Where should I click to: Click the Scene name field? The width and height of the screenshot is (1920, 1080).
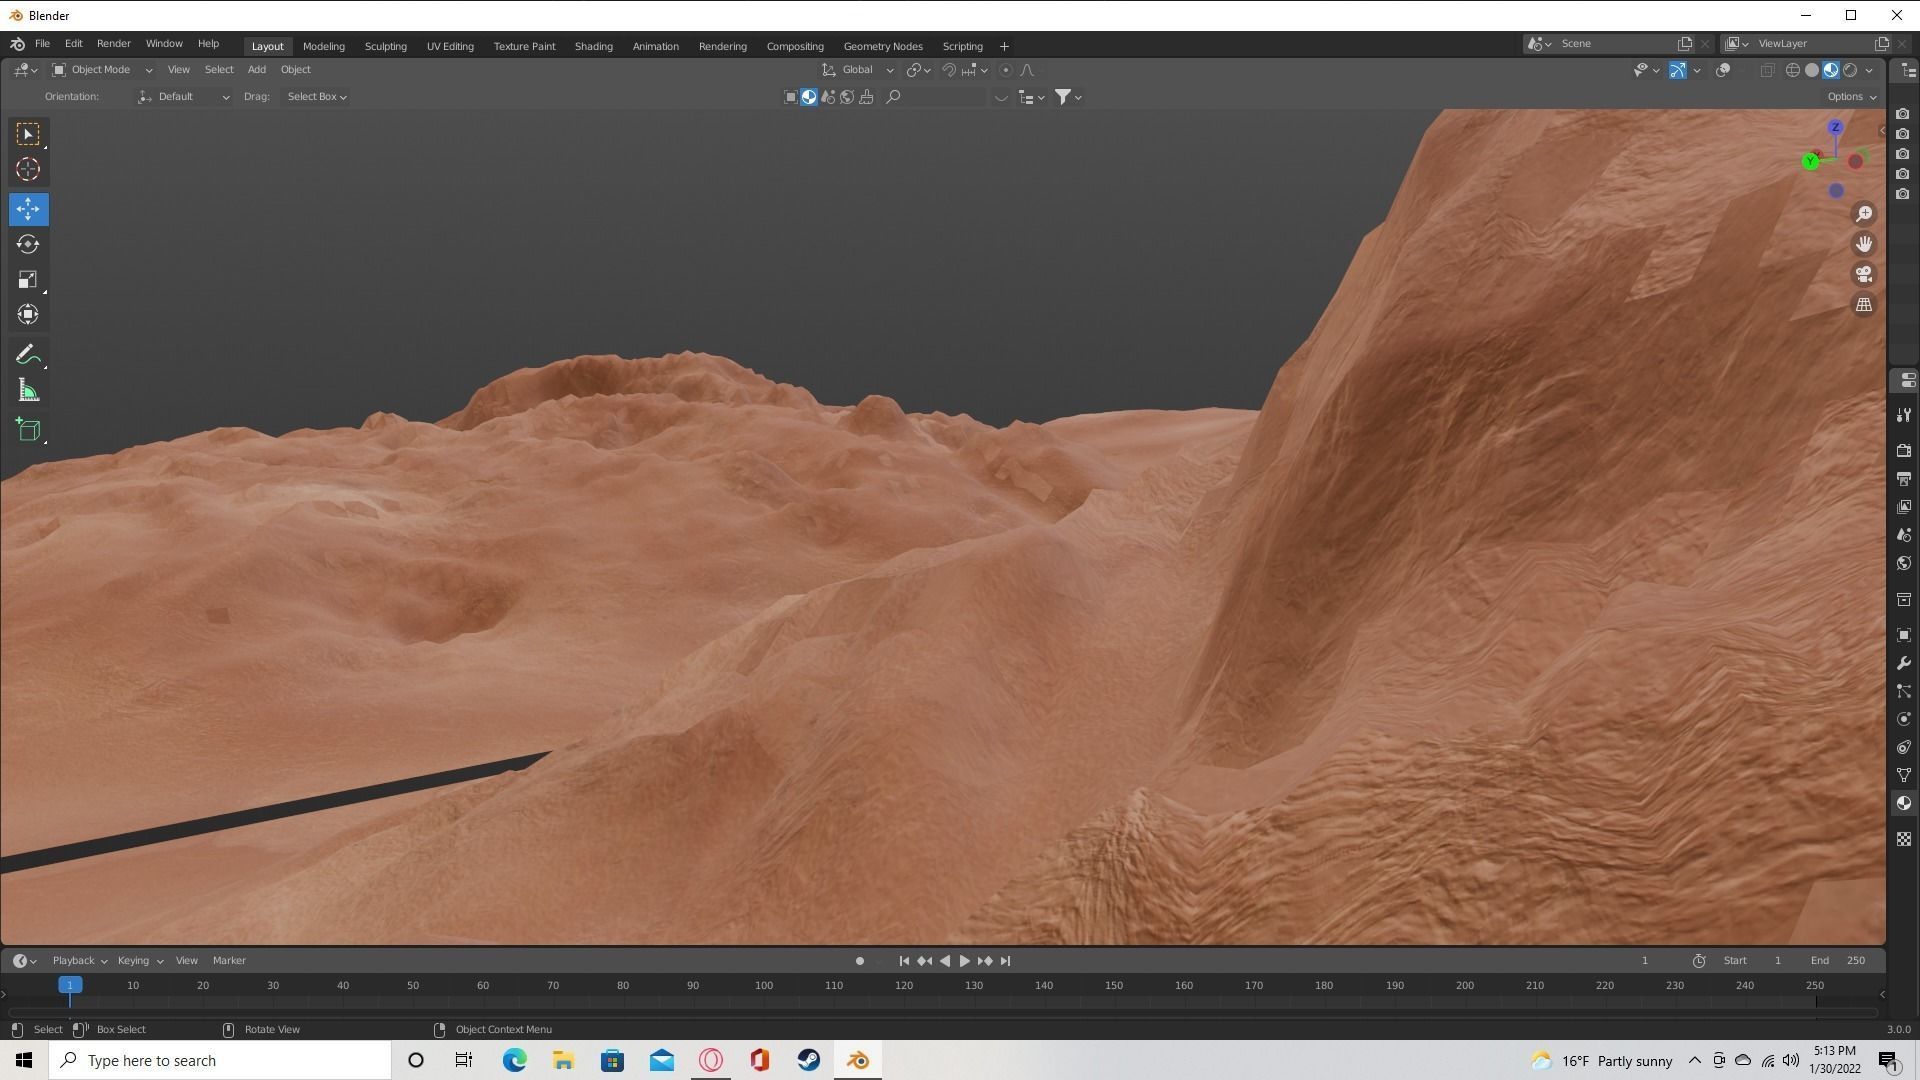(1615, 44)
